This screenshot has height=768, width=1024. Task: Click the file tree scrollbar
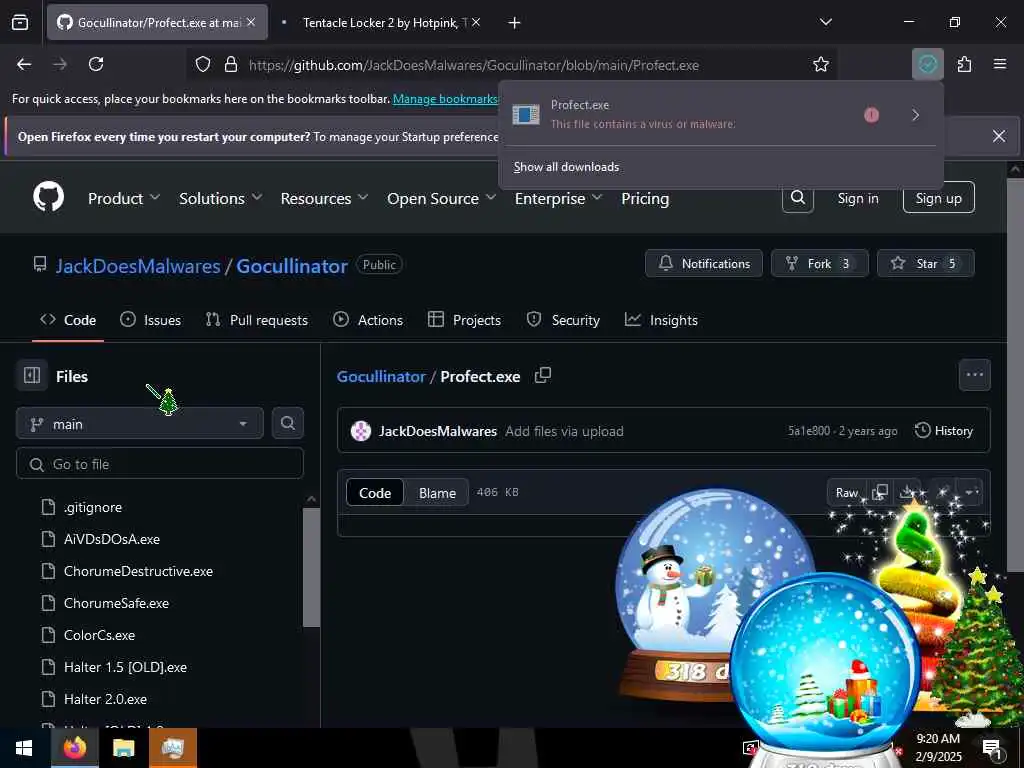point(312,567)
